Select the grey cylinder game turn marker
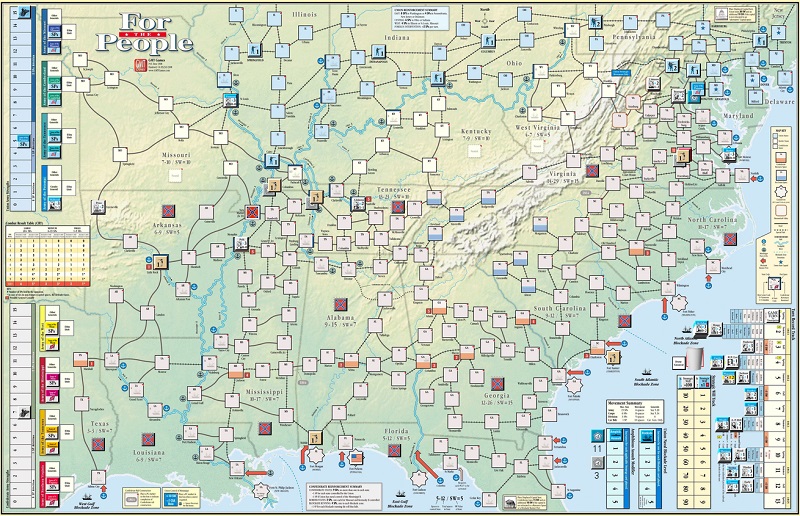 click(695, 358)
